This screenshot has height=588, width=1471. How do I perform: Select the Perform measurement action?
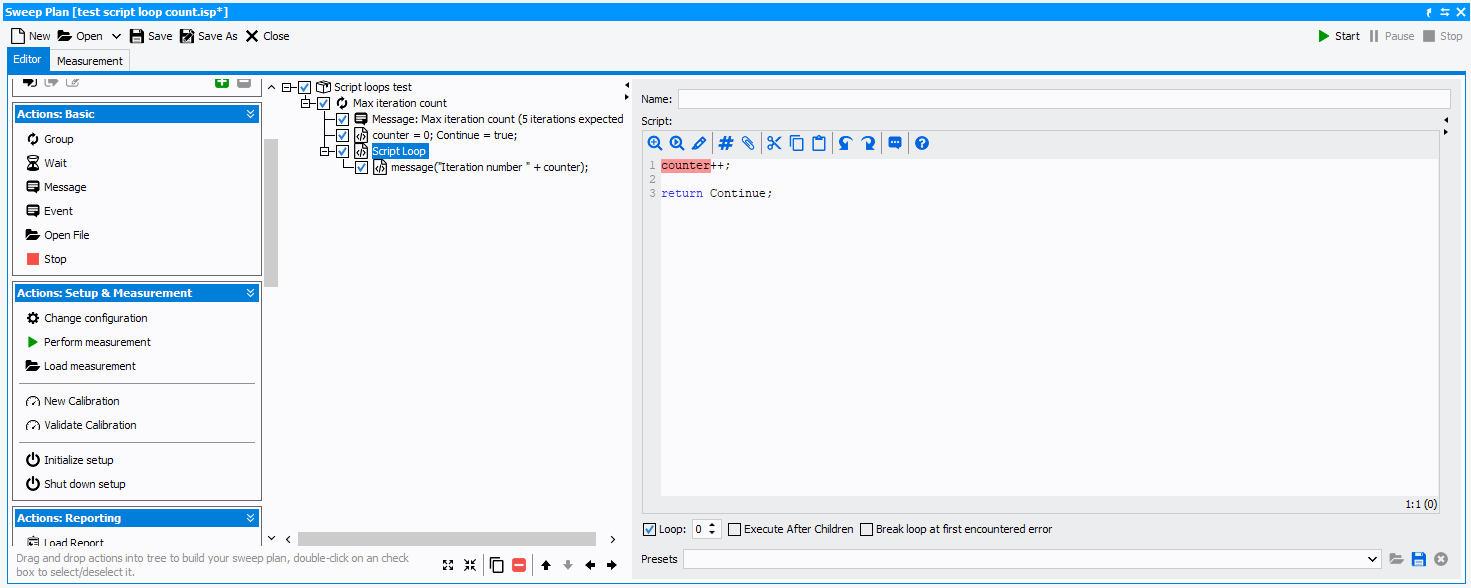(88, 342)
